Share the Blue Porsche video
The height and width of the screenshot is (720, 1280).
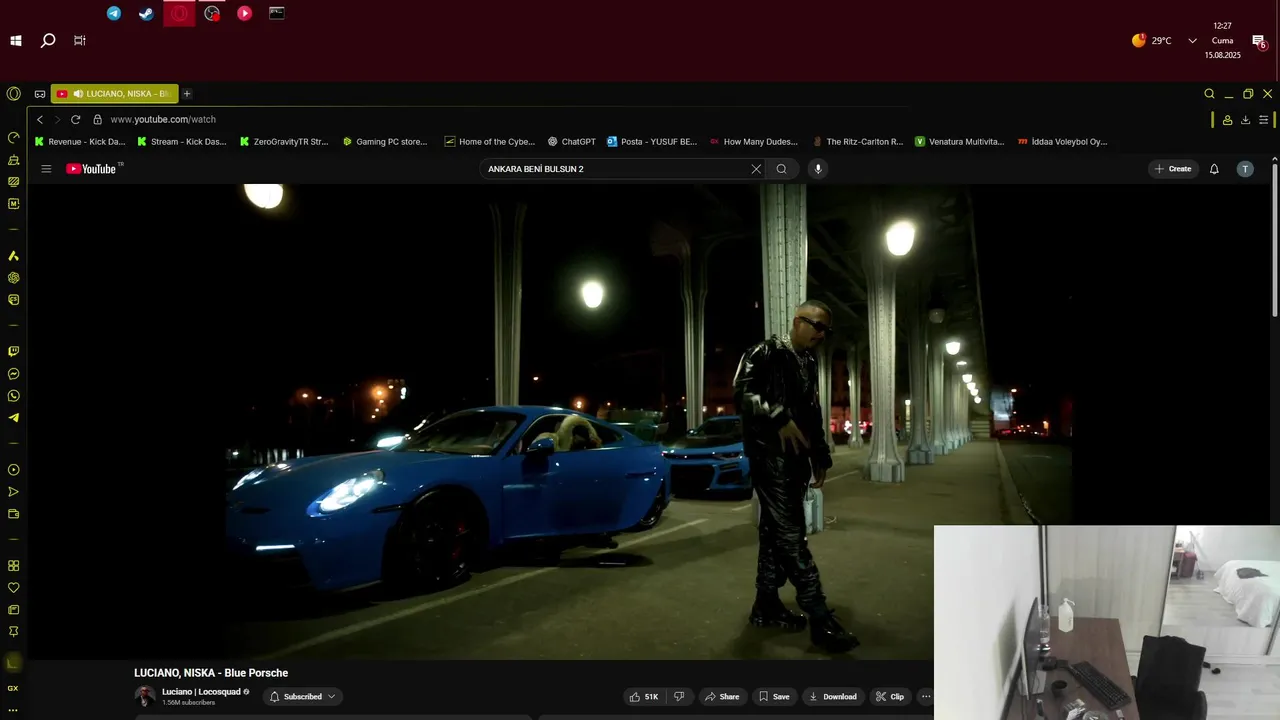pyautogui.click(x=721, y=697)
